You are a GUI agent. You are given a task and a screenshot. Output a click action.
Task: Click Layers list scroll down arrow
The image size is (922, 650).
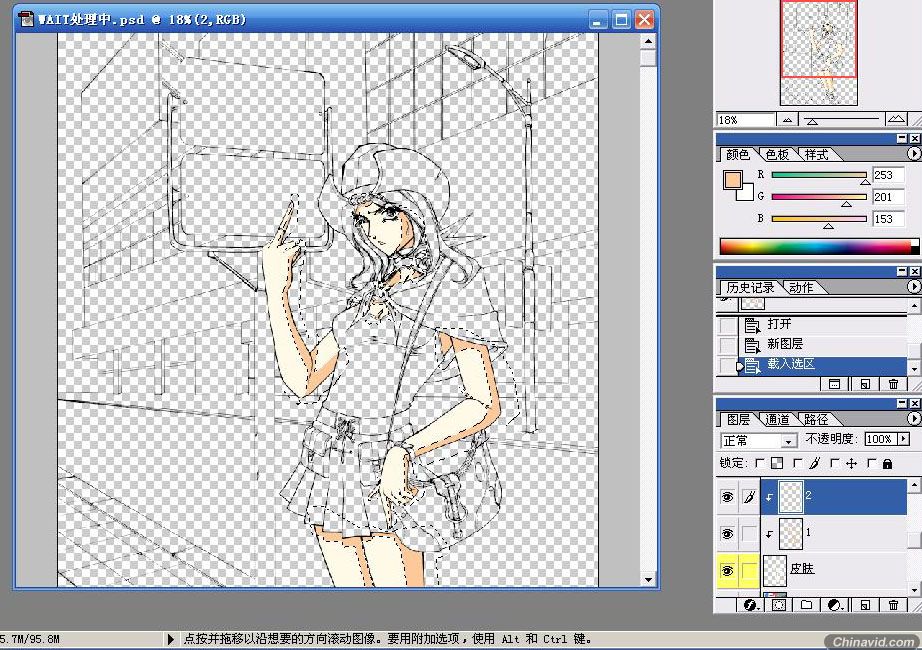coord(914,590)
